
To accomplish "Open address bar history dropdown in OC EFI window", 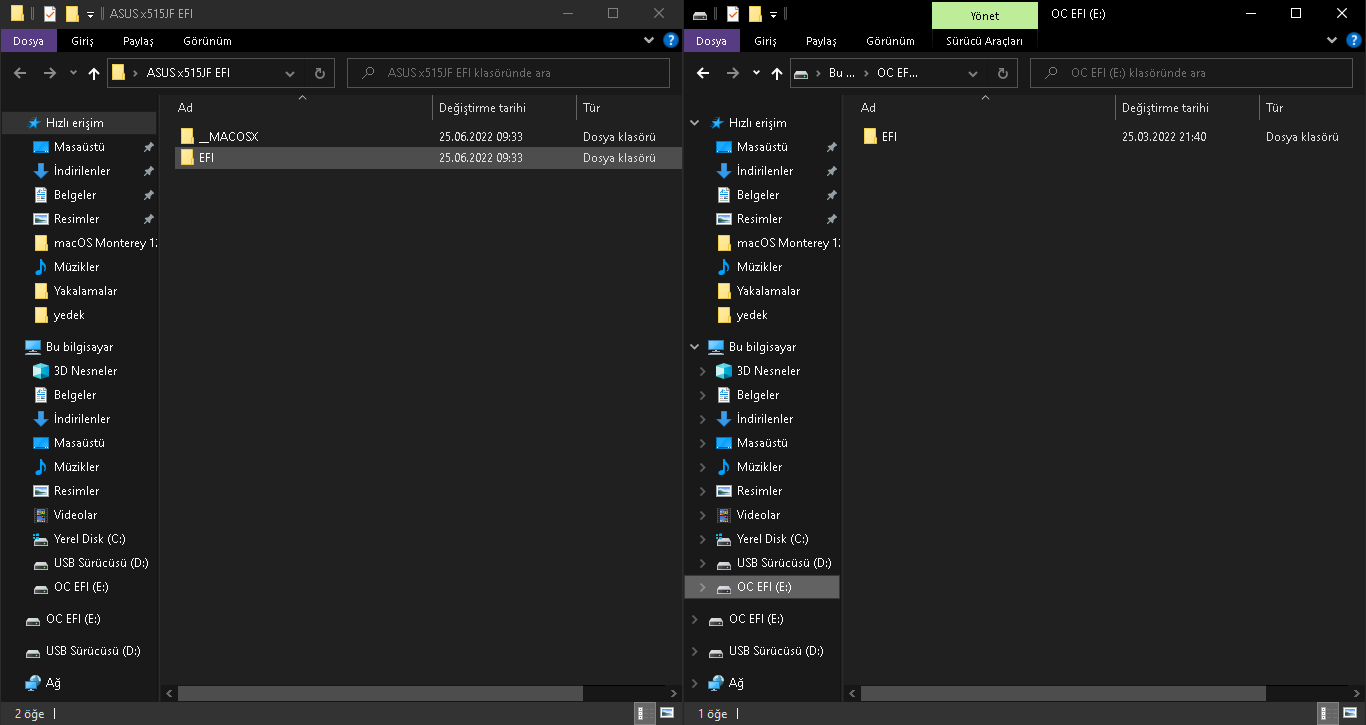I will (x=973, y=73).
